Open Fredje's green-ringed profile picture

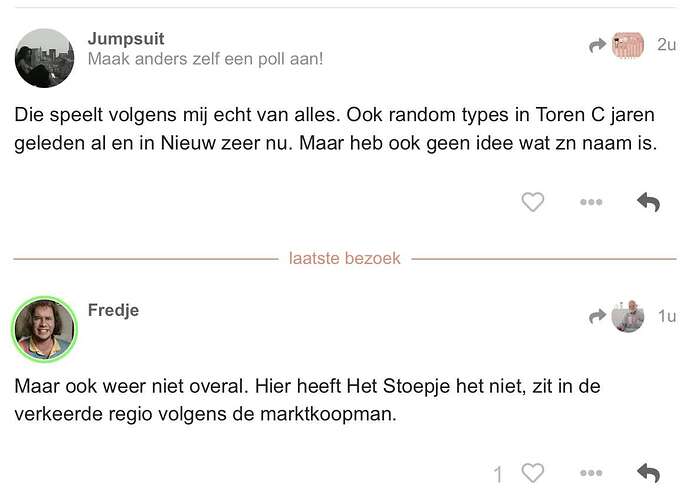tap(44, 329)
